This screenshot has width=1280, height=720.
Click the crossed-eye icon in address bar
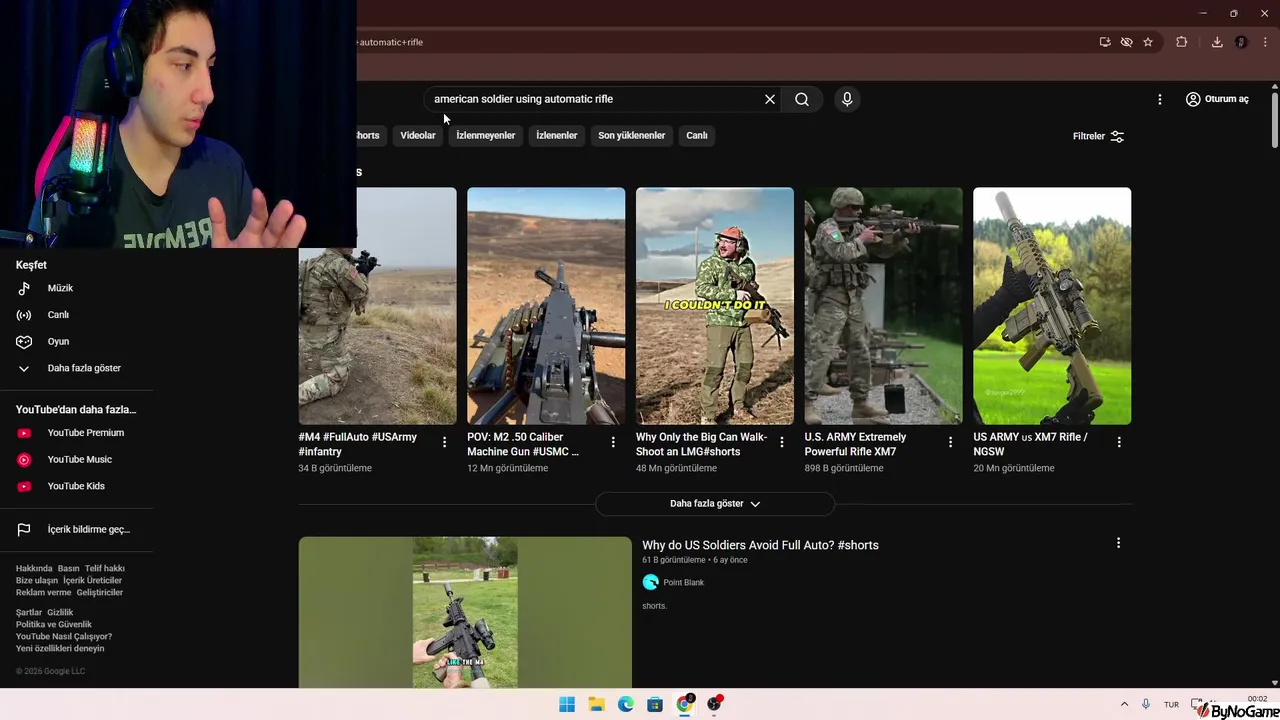1126,42
